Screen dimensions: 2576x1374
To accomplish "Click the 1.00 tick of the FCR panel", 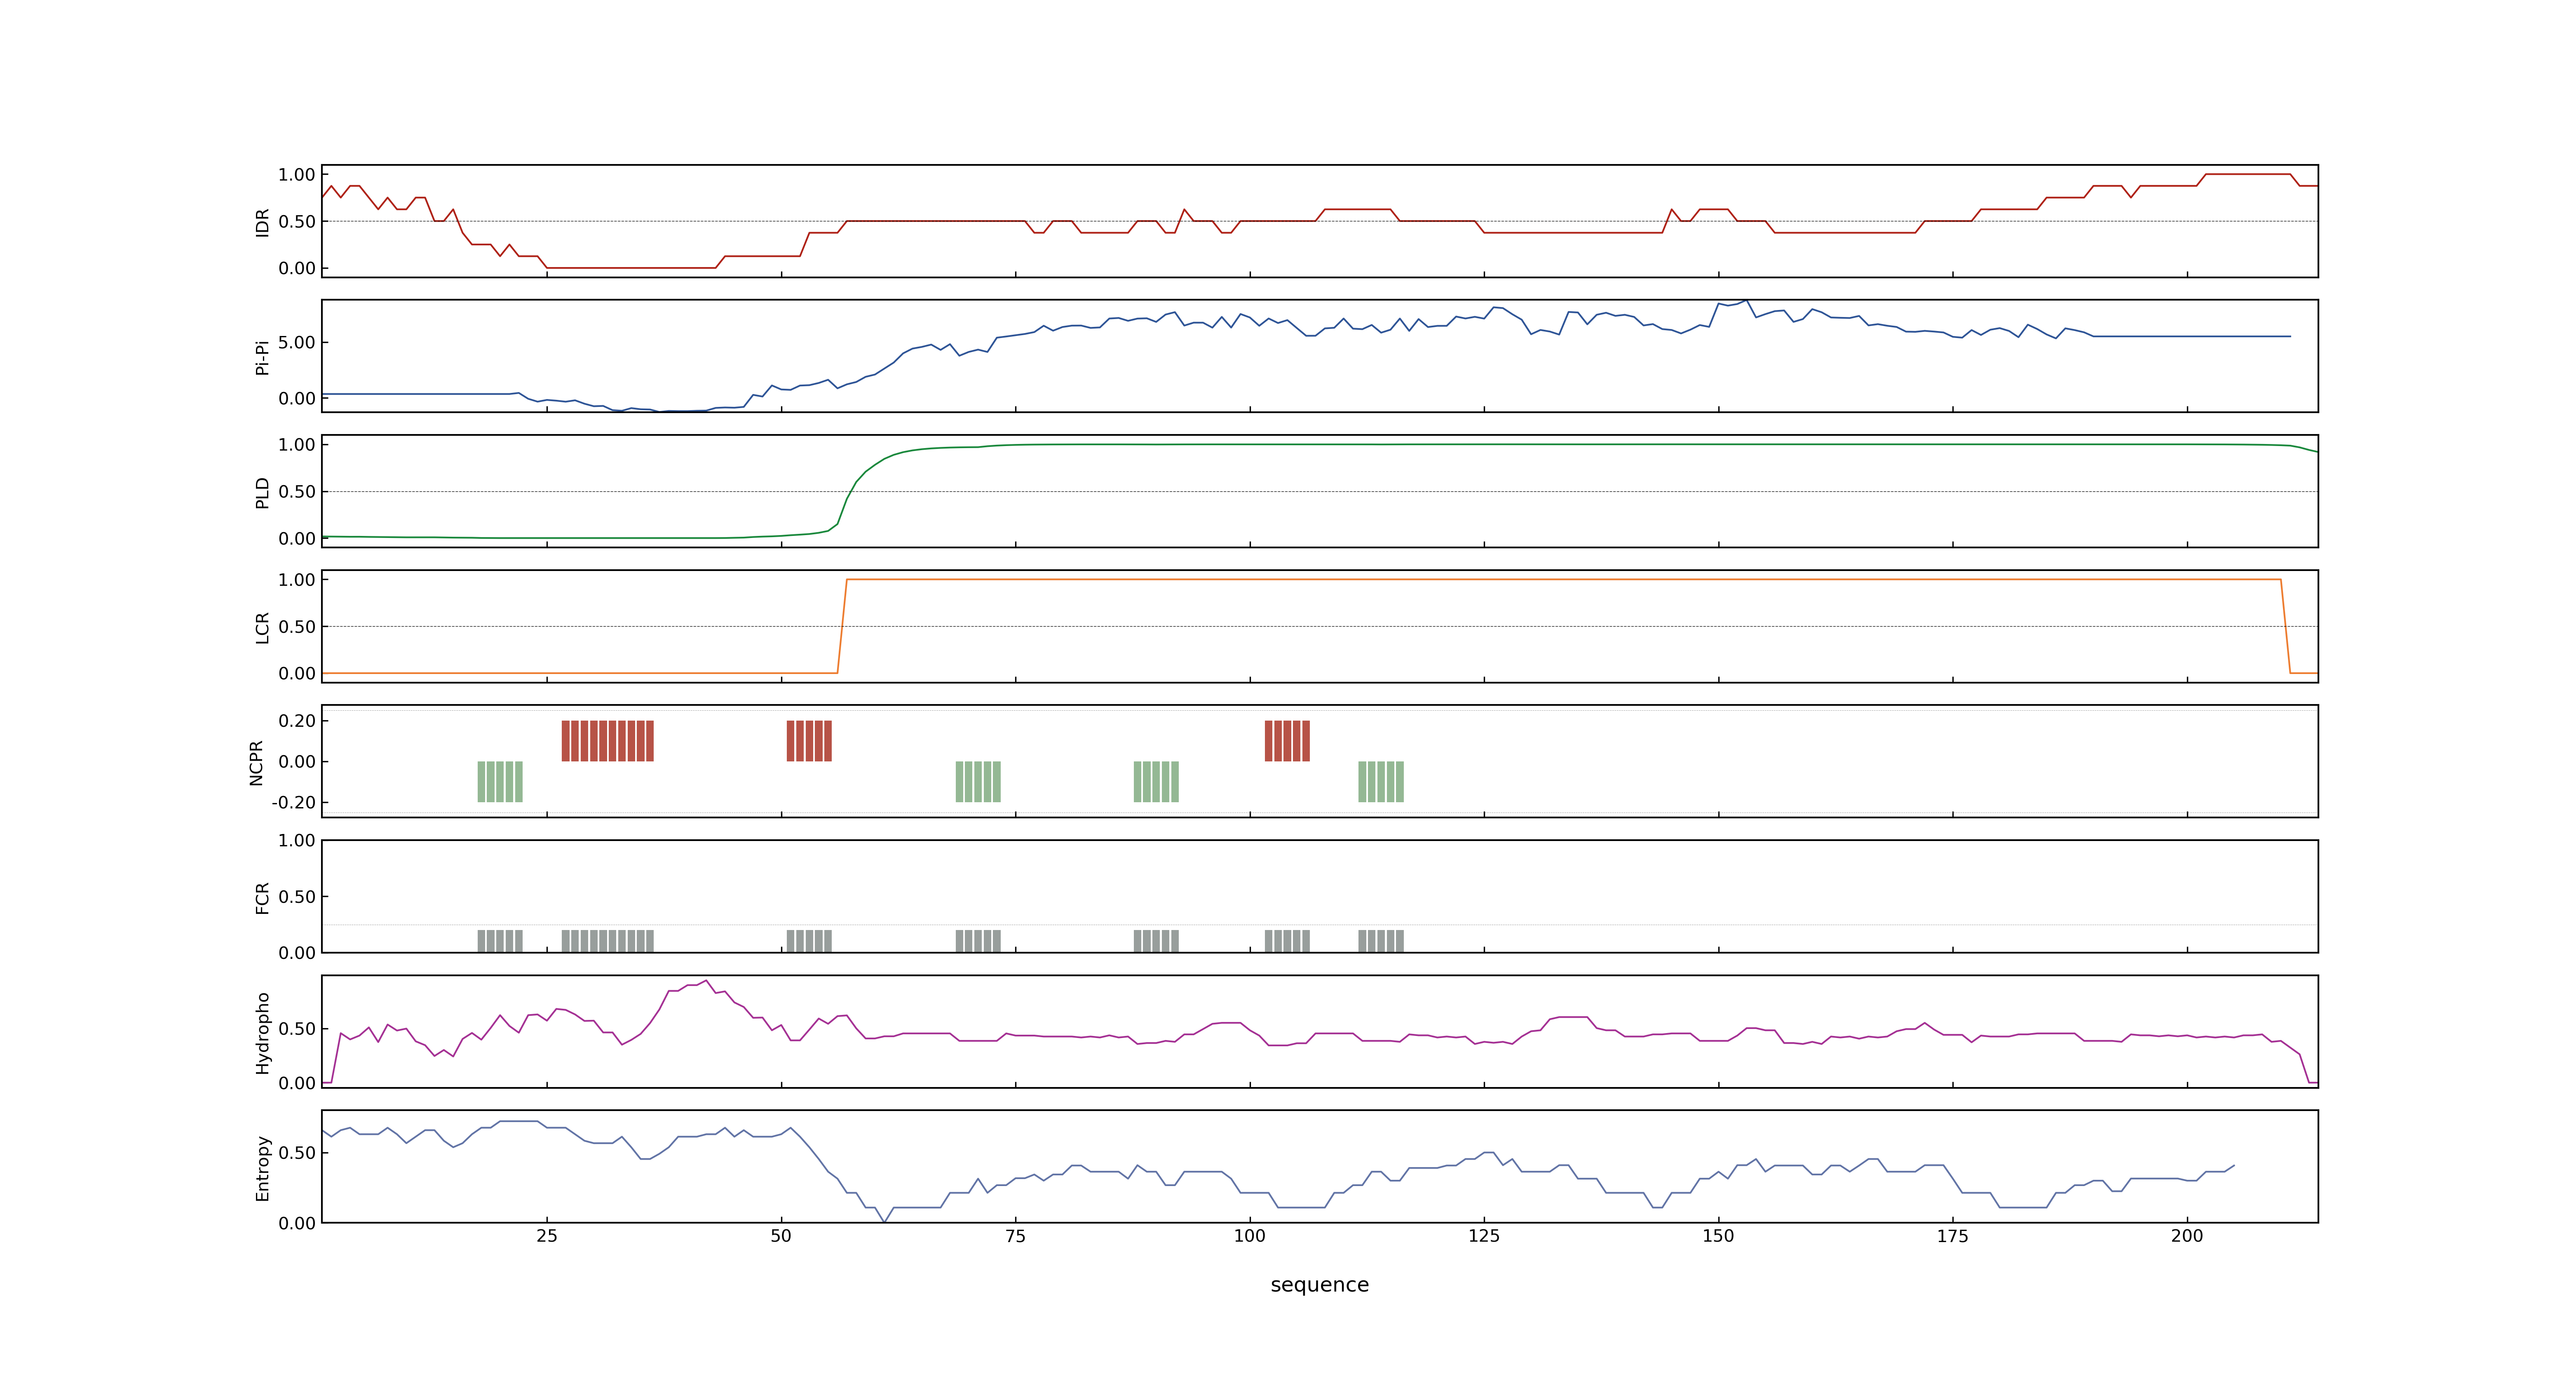I will pos(297,840).
